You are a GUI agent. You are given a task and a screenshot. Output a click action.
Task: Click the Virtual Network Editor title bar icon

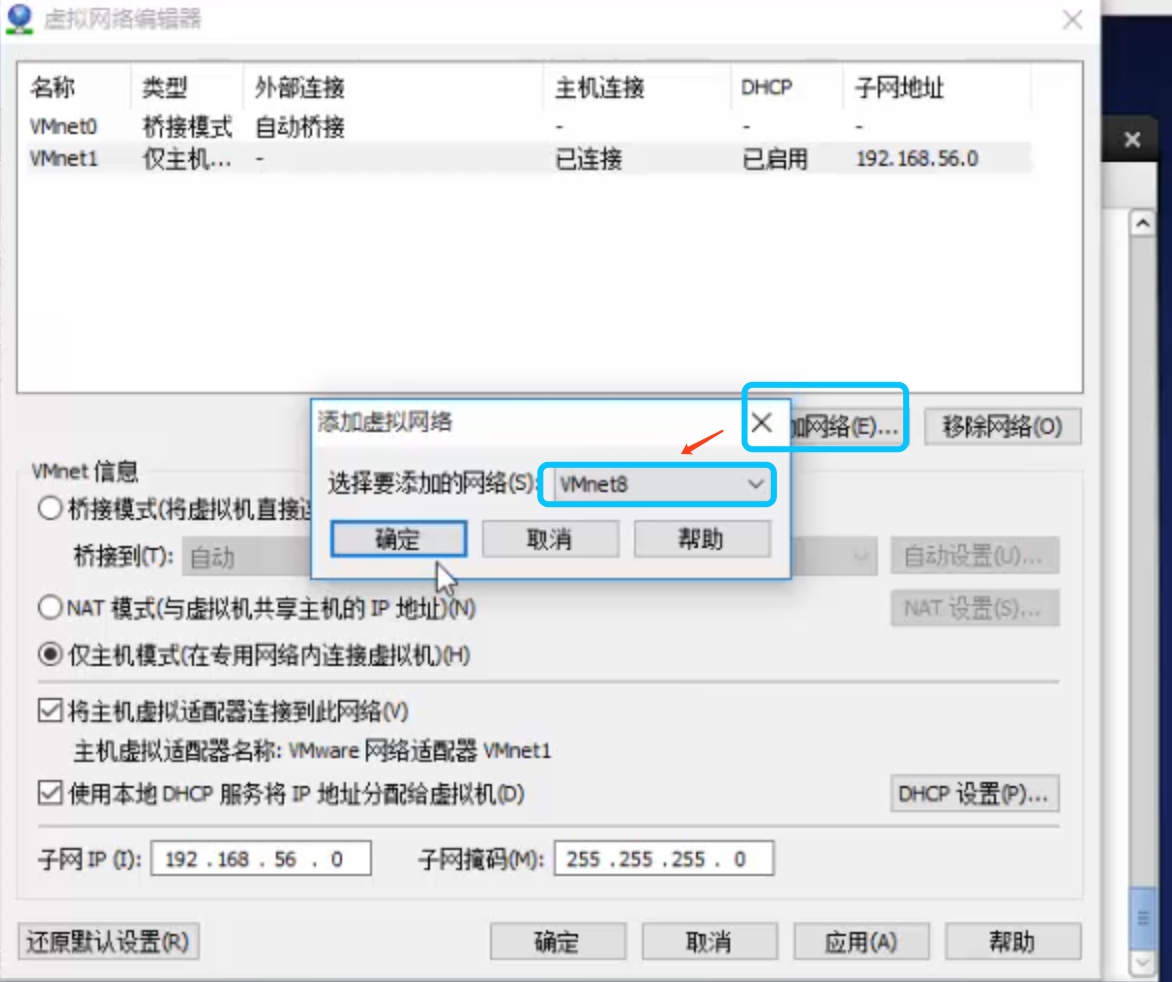tap(19, 19)
